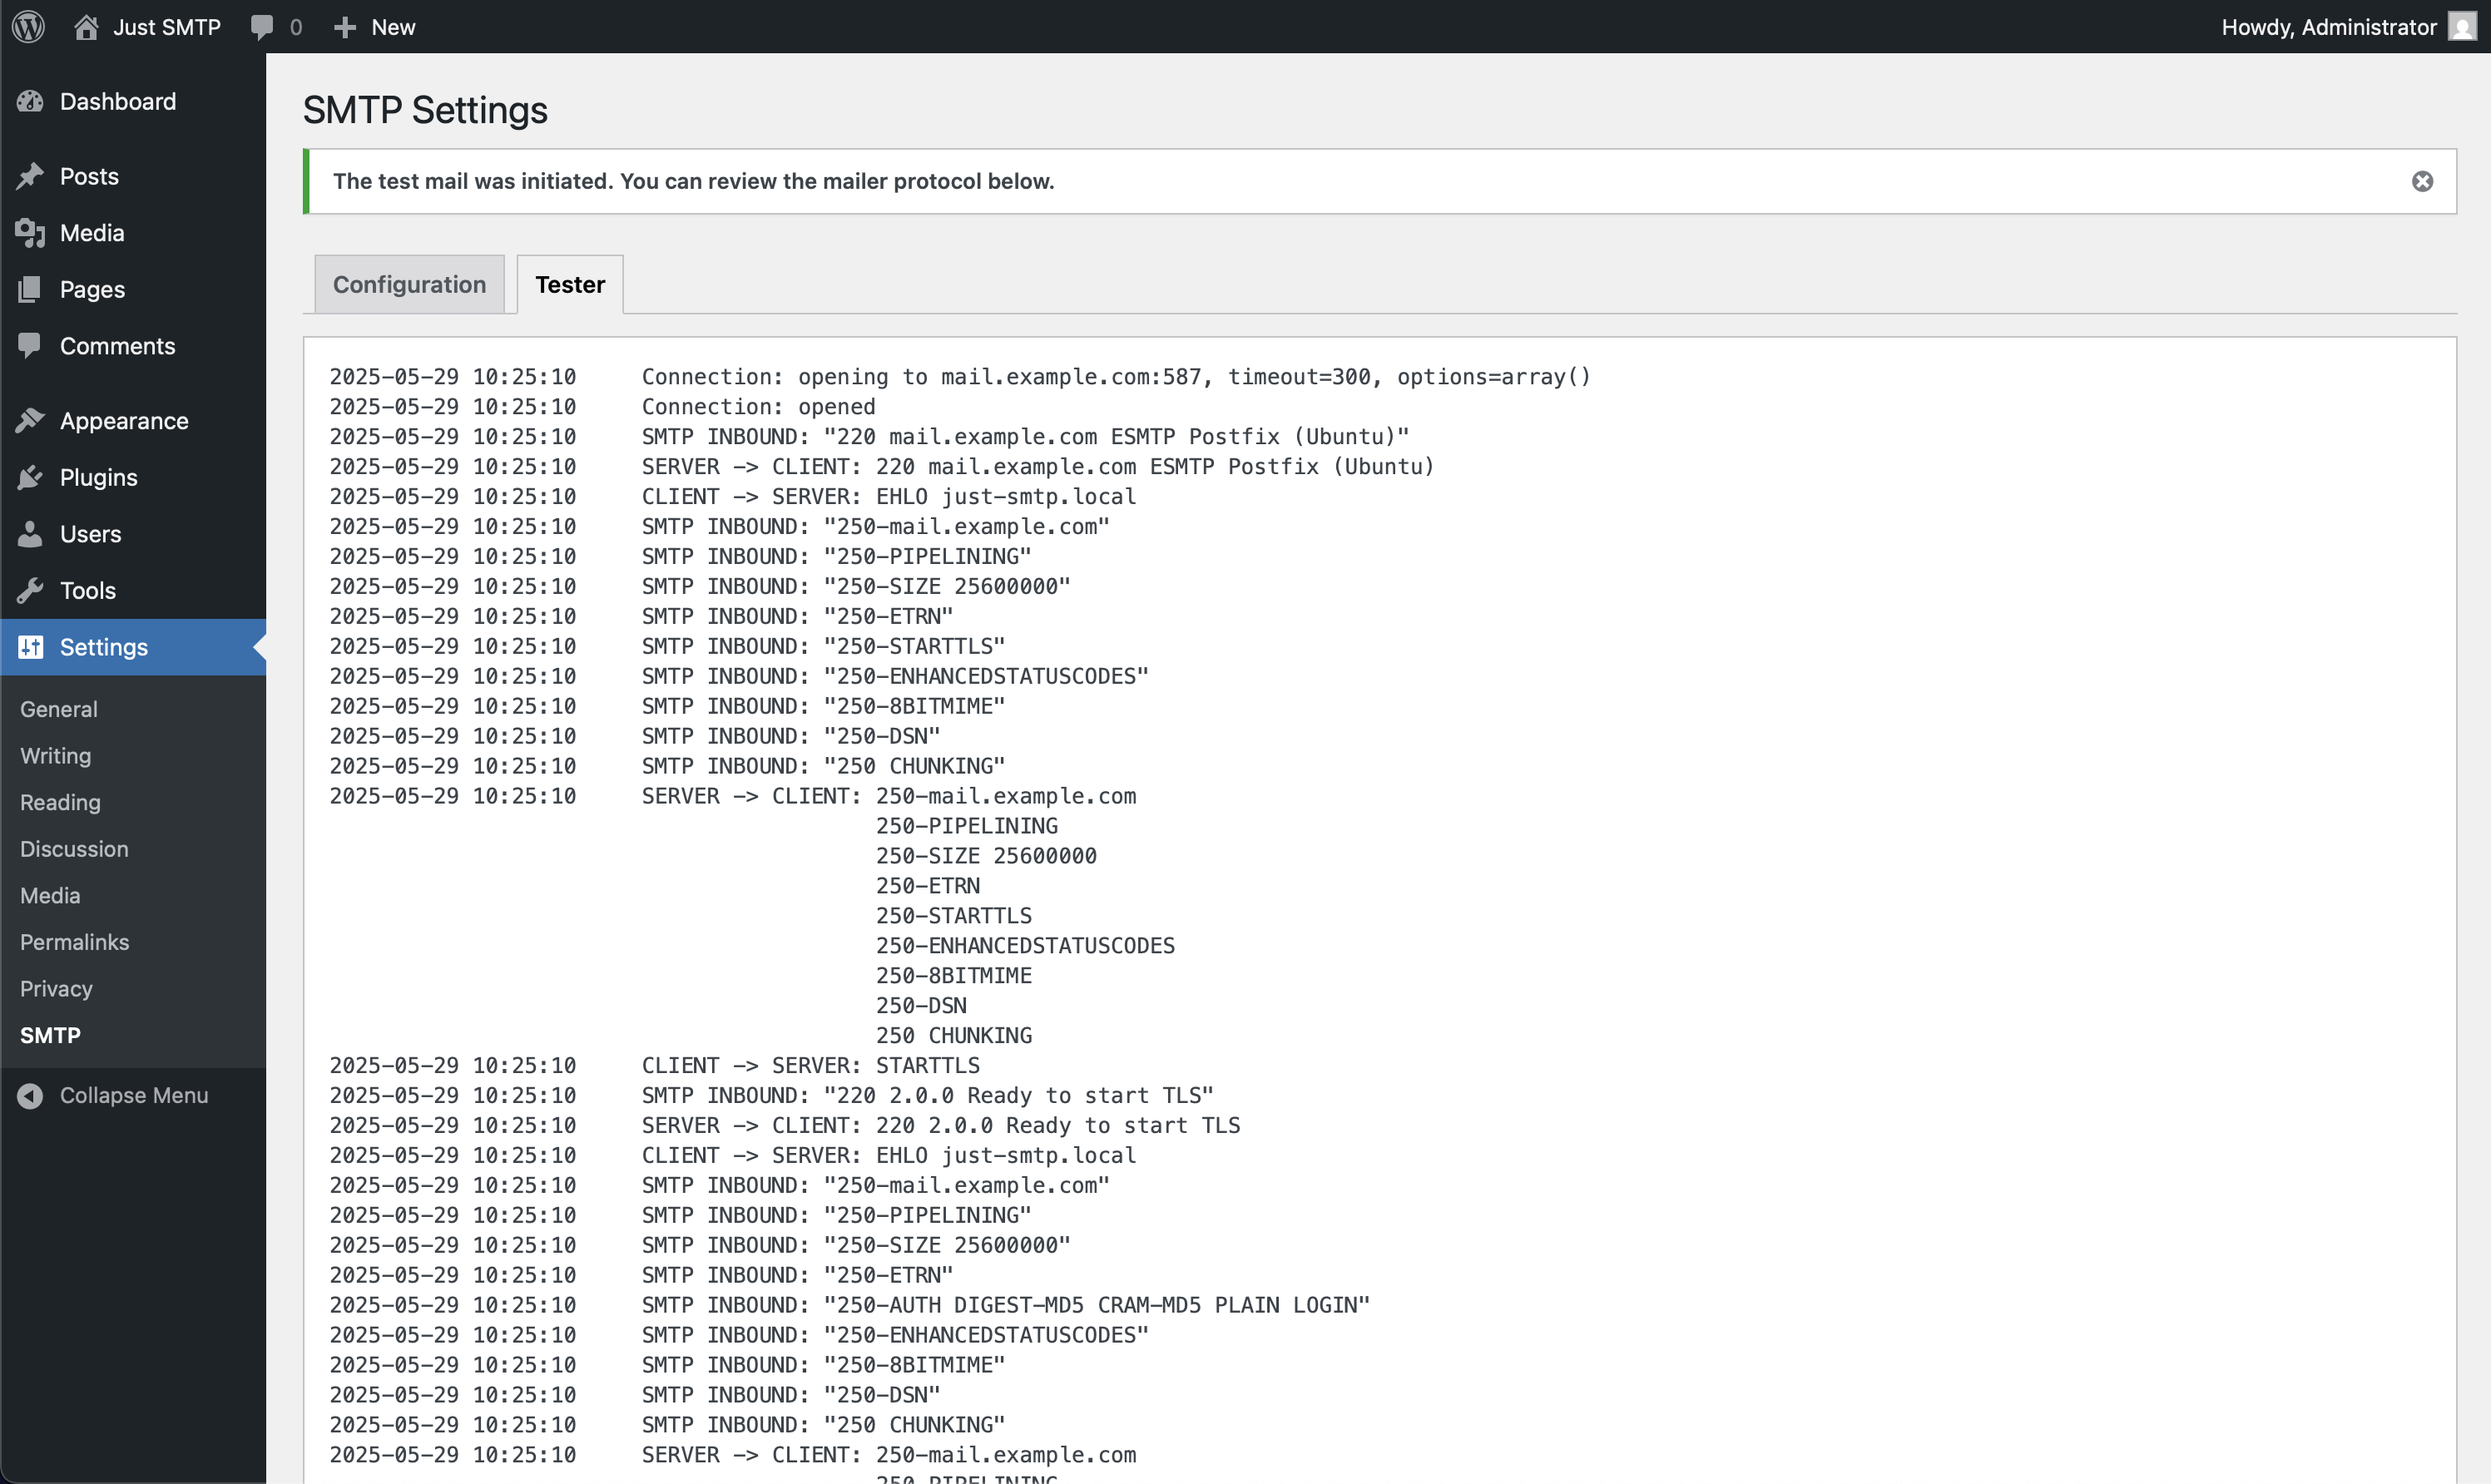Switch to the Configuration tab
This screenshot has height=1484, width=2491.
(409, 285)
